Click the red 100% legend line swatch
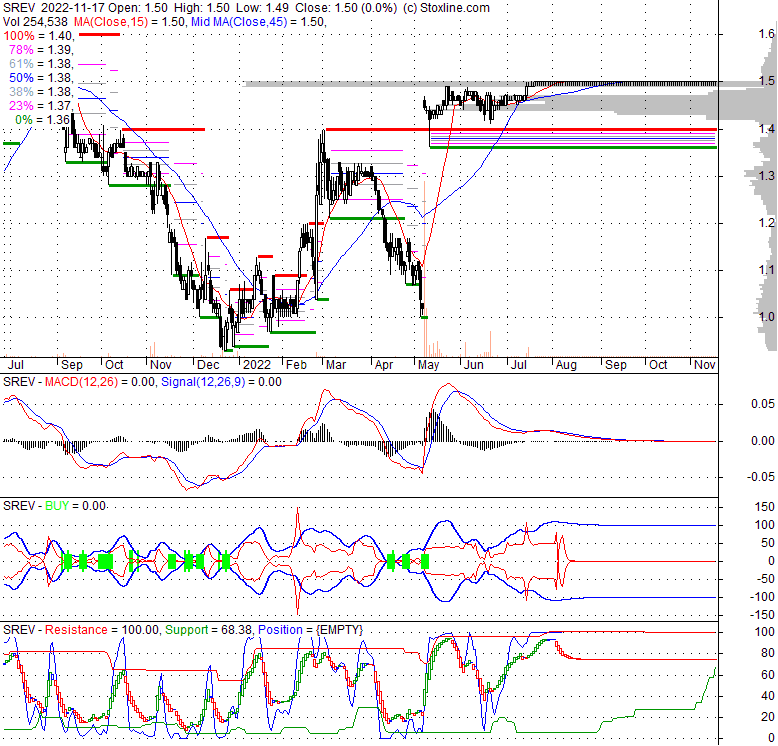This screenshot has width=778, height=746. [99, 34]
